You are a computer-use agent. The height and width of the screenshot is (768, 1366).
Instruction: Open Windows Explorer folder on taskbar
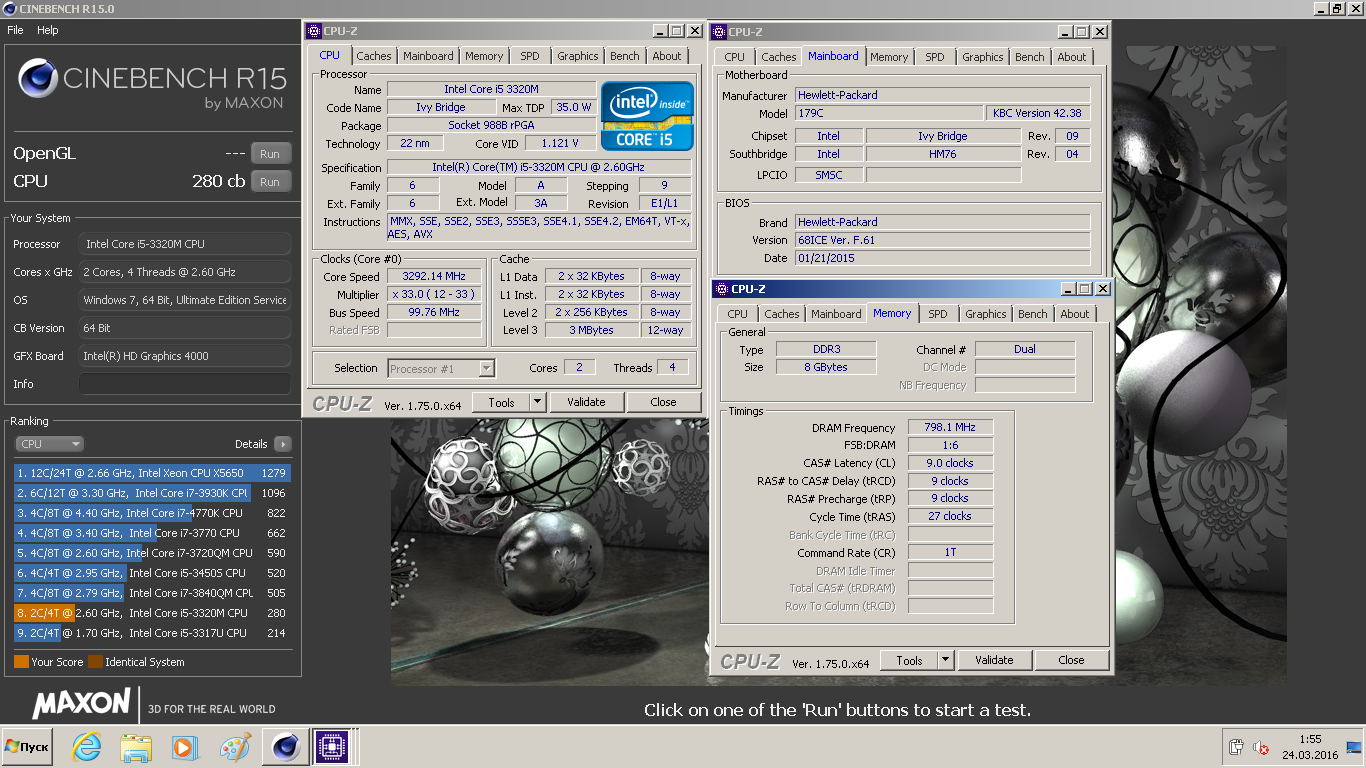coord(136,747)
